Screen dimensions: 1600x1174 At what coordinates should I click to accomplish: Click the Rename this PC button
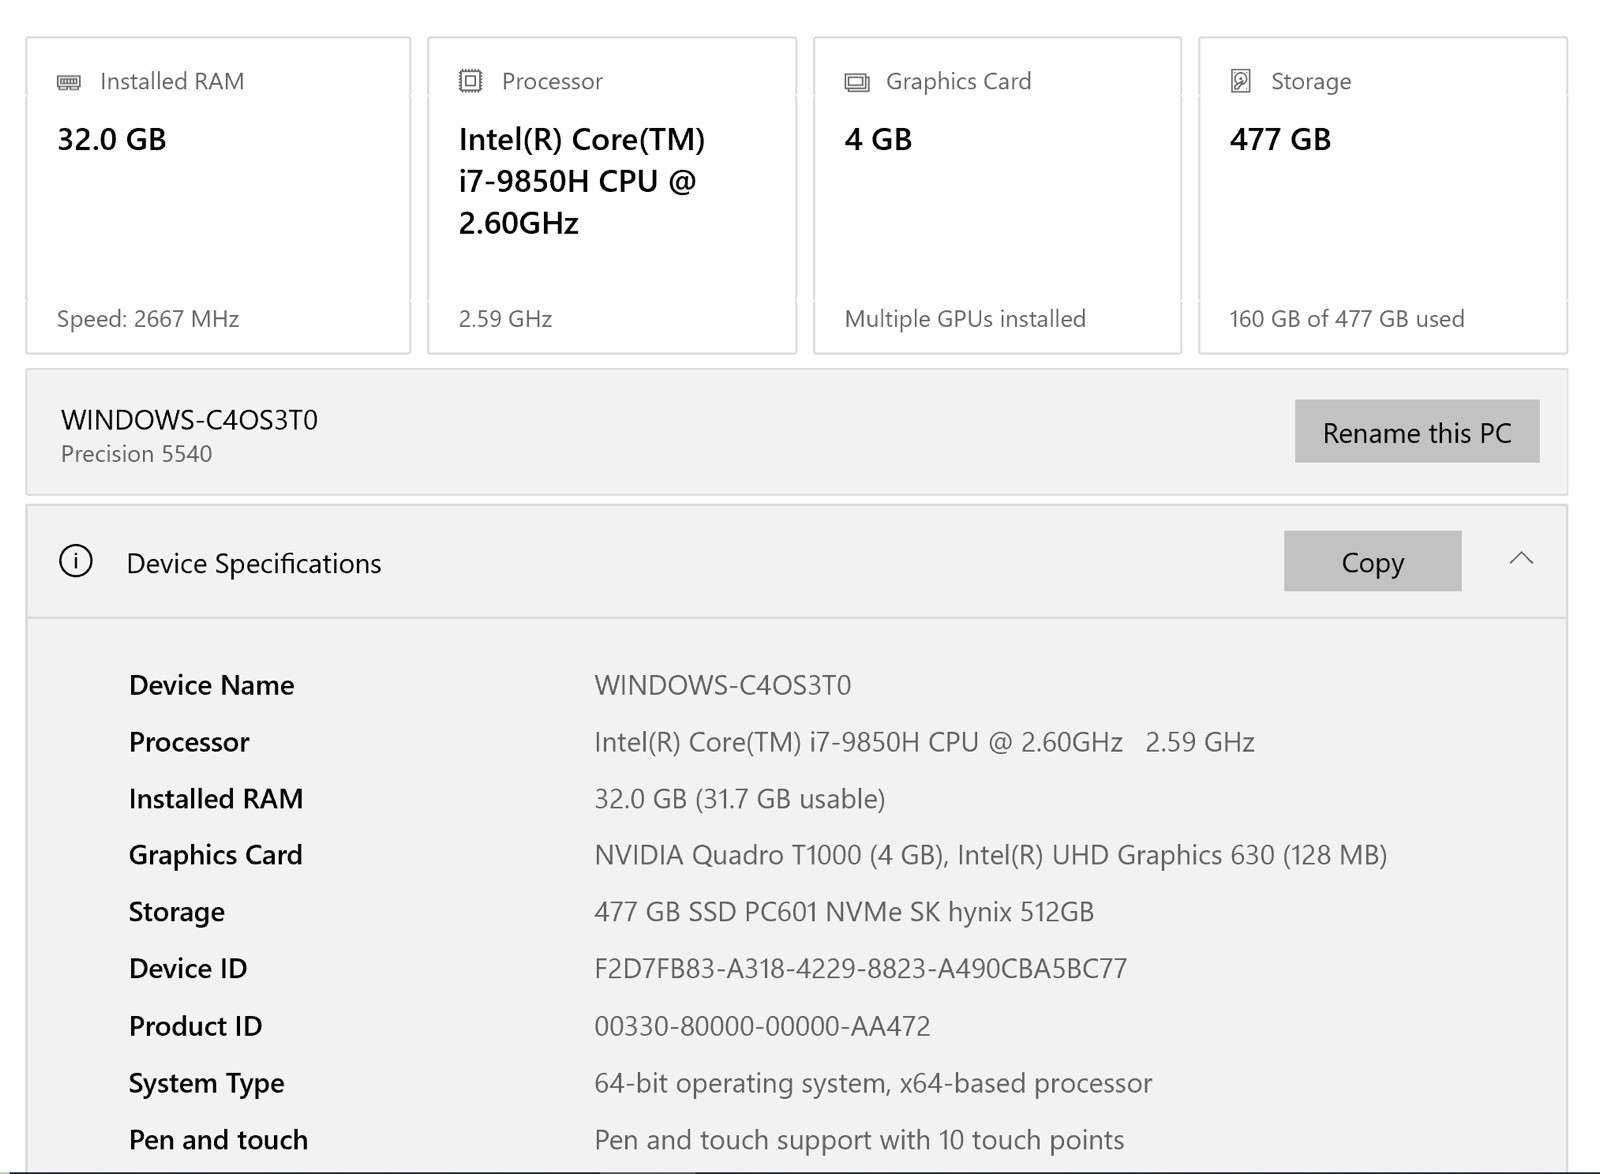(1417, 432)
